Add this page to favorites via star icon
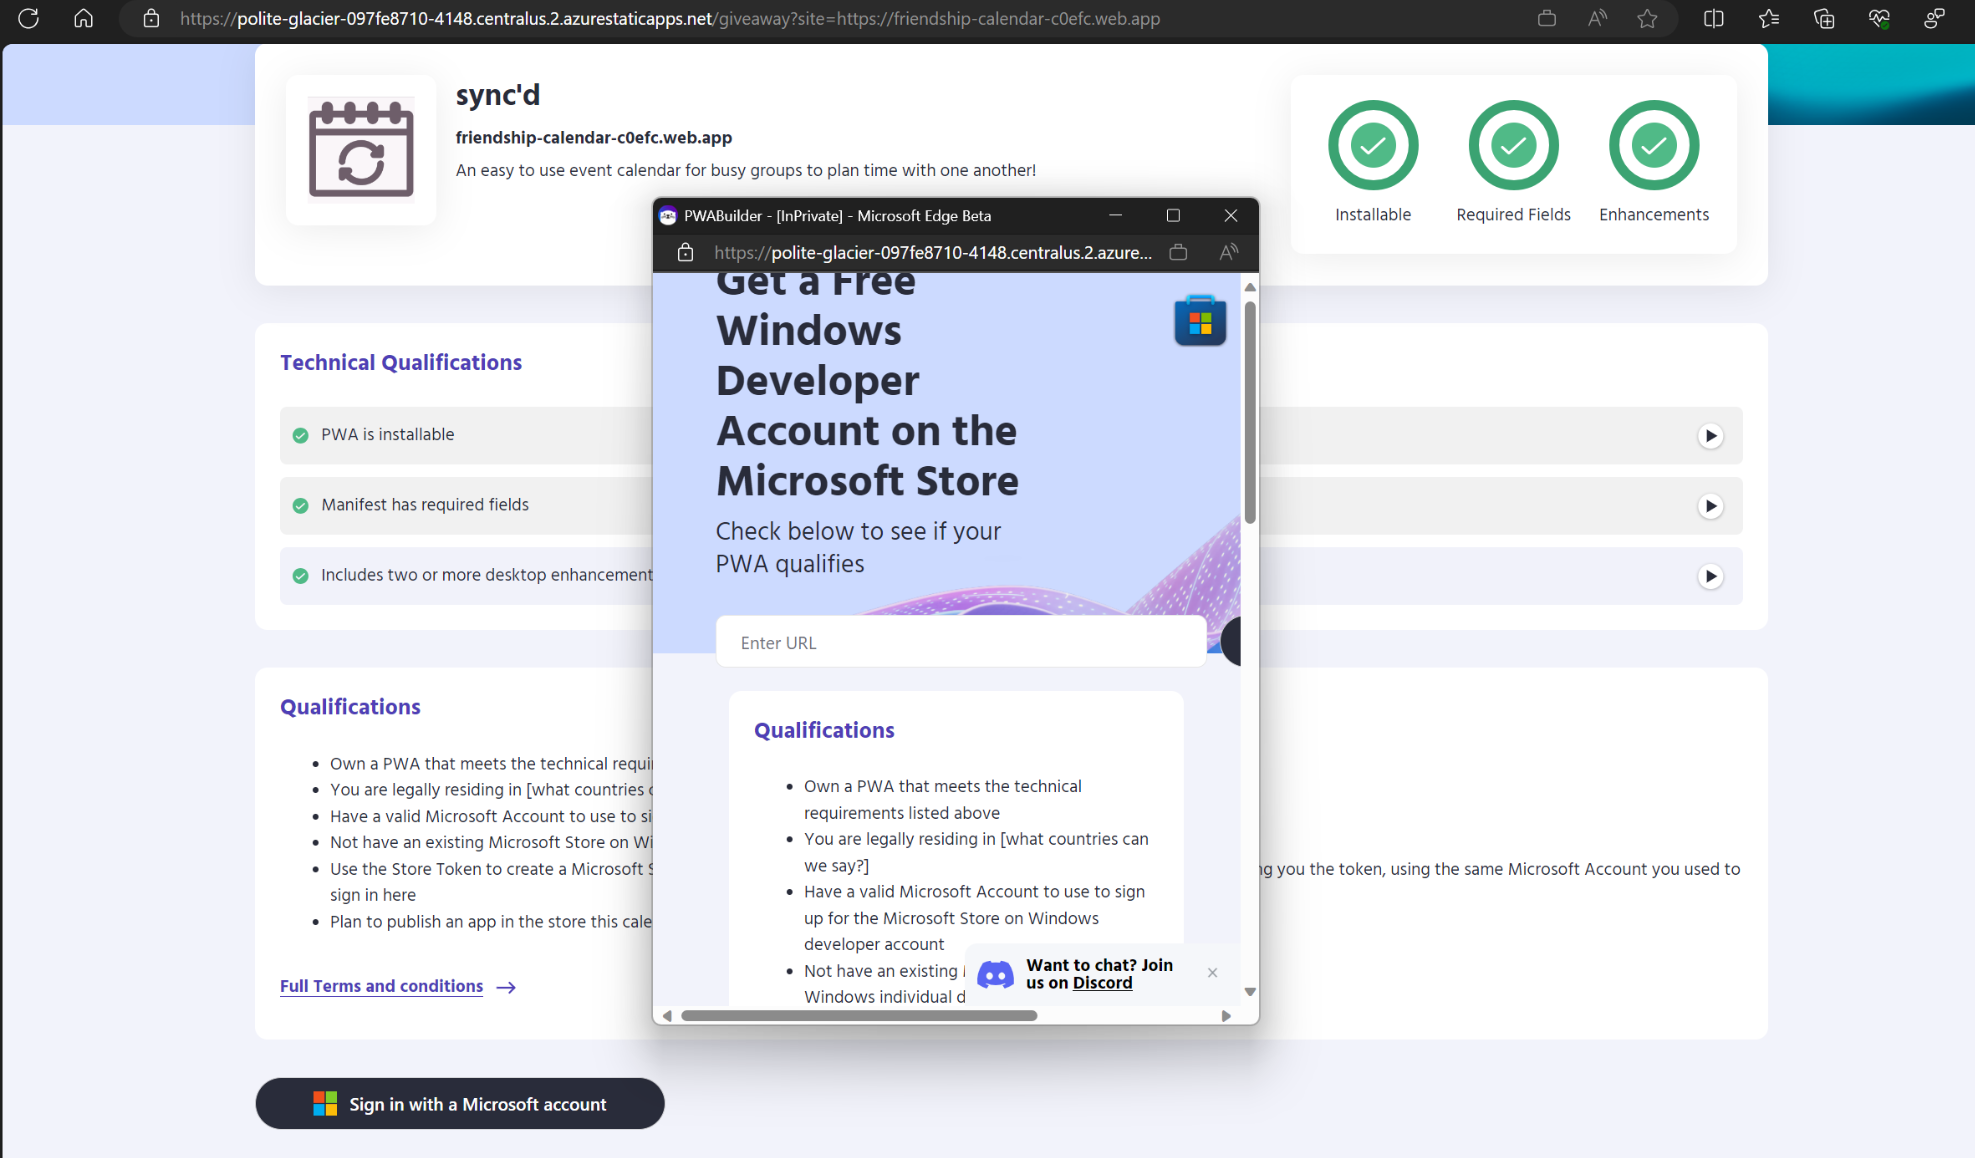The height and width of the screenshot is (1158, 1975). point(1648,18)
